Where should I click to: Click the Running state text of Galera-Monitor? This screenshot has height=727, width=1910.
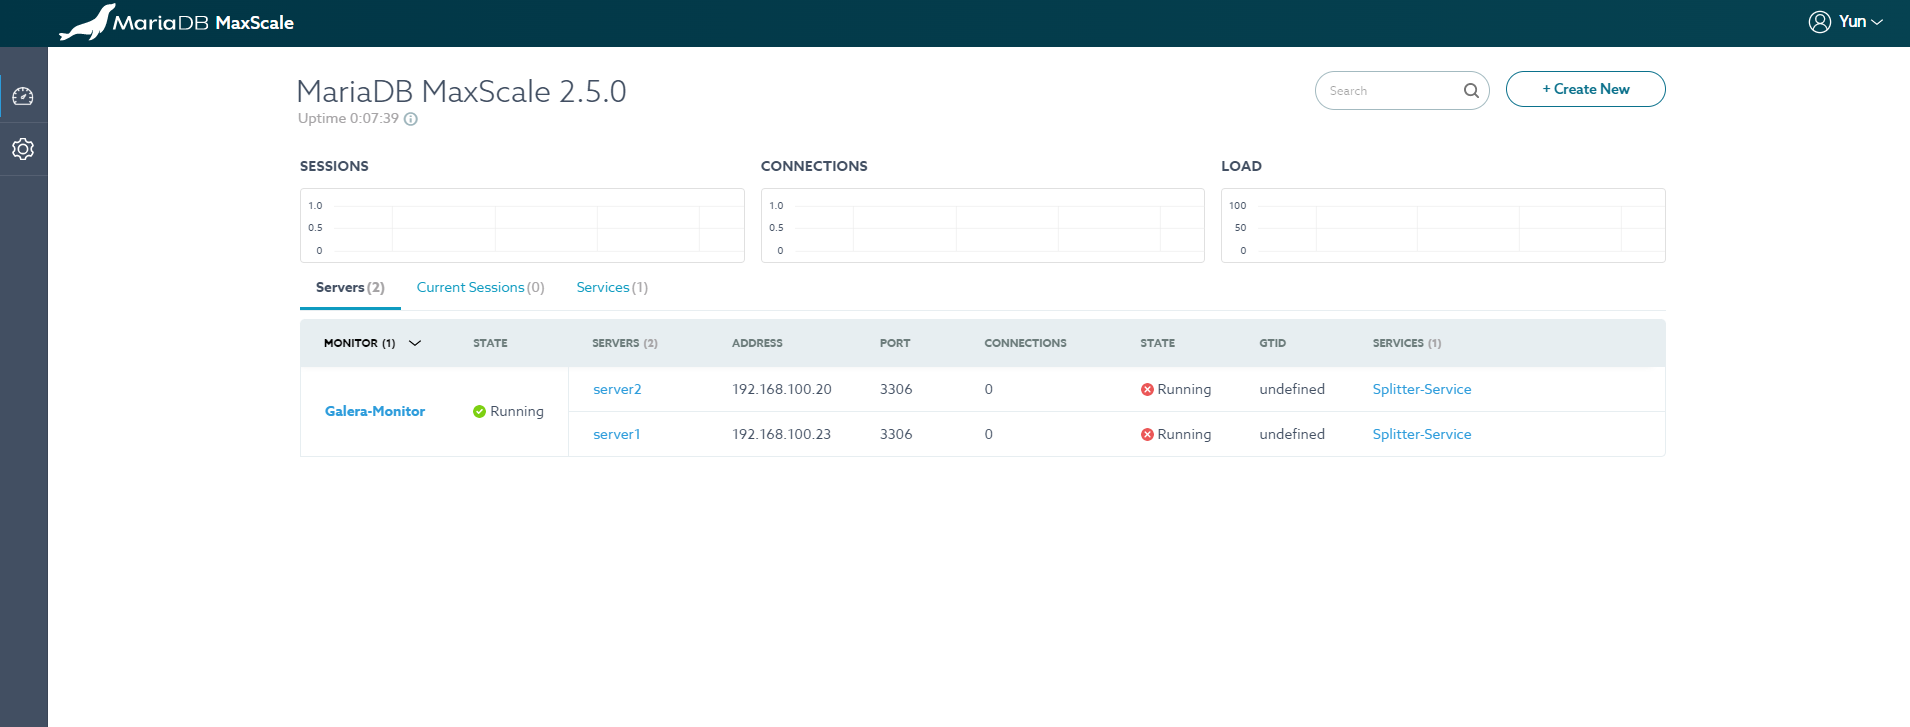coord(517,411)
